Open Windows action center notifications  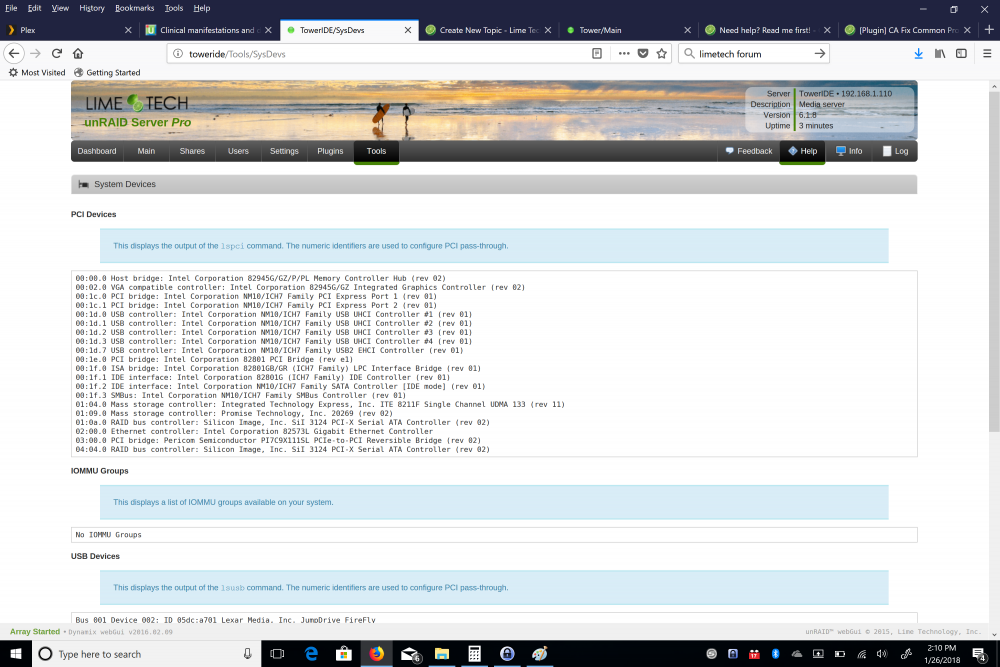pyautogui.click(x=980, y=654)
